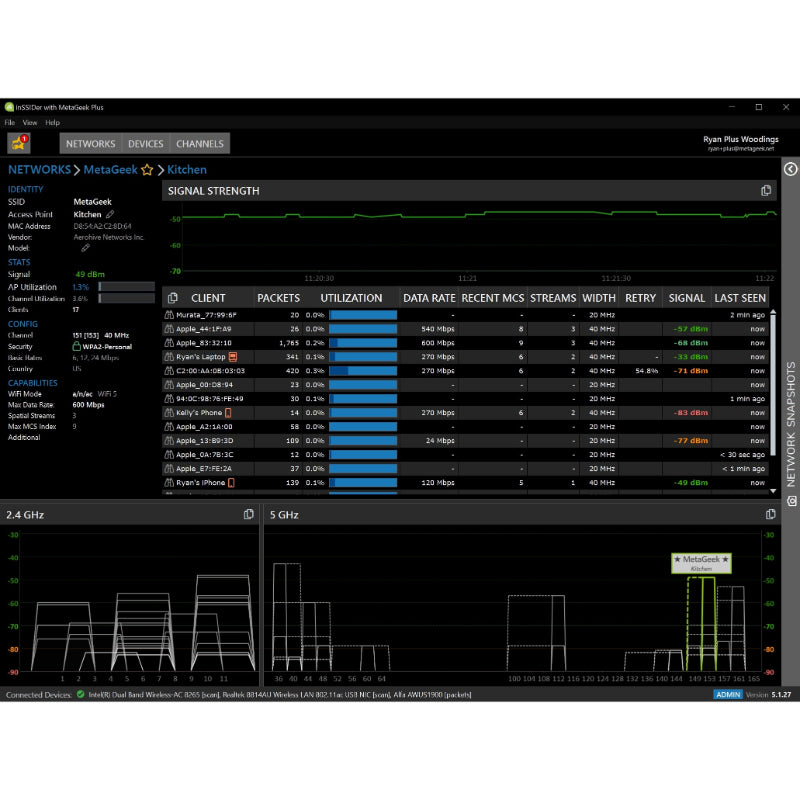Image resolution: width=800 pixels, height=800 pixels.
Task: Click binoculars icon for 94:0C:98:76:FE:49
Action: point(169,399)
